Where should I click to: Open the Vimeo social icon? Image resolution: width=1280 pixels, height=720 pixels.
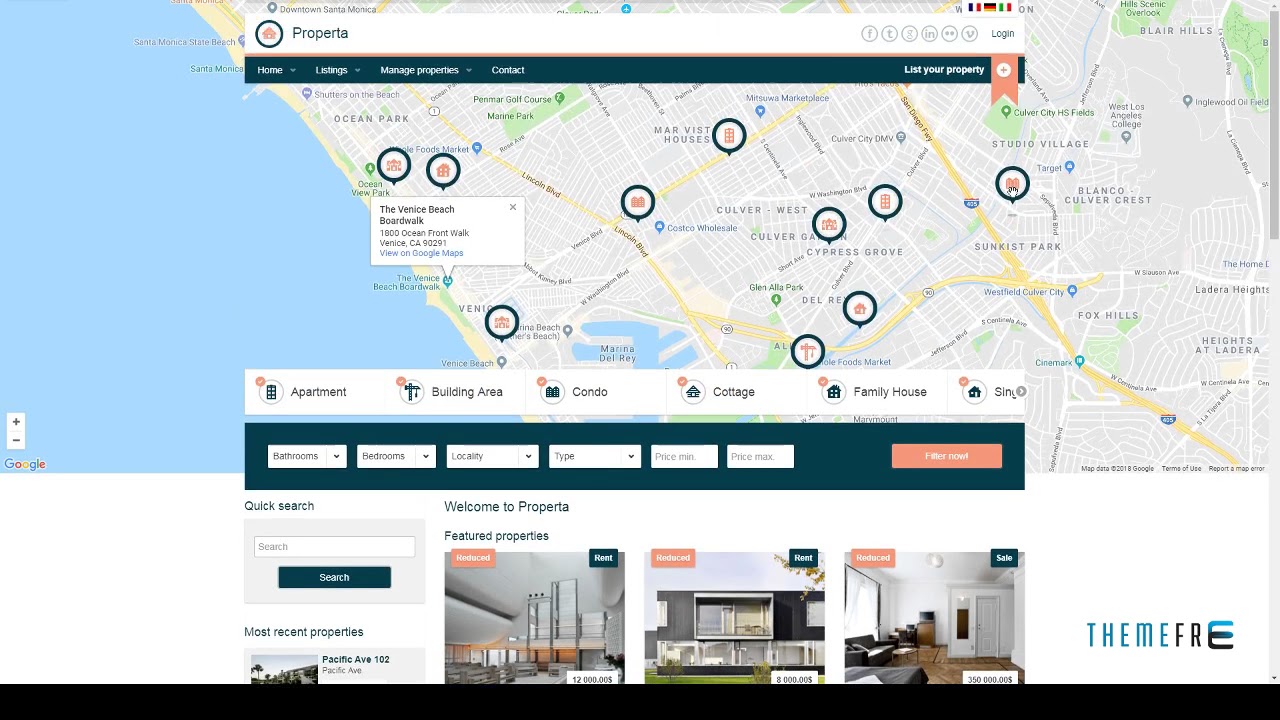pos(969,34)
